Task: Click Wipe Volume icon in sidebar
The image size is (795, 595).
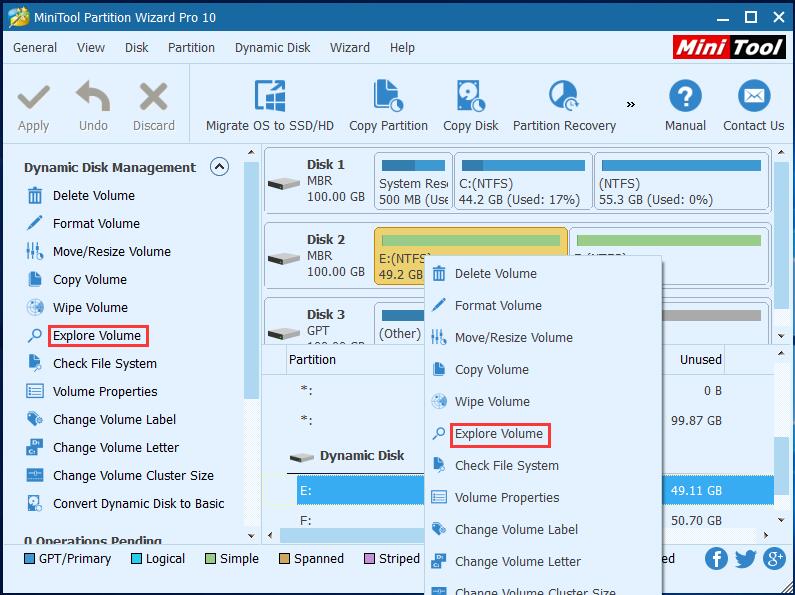Action: (x=34, y=307)
